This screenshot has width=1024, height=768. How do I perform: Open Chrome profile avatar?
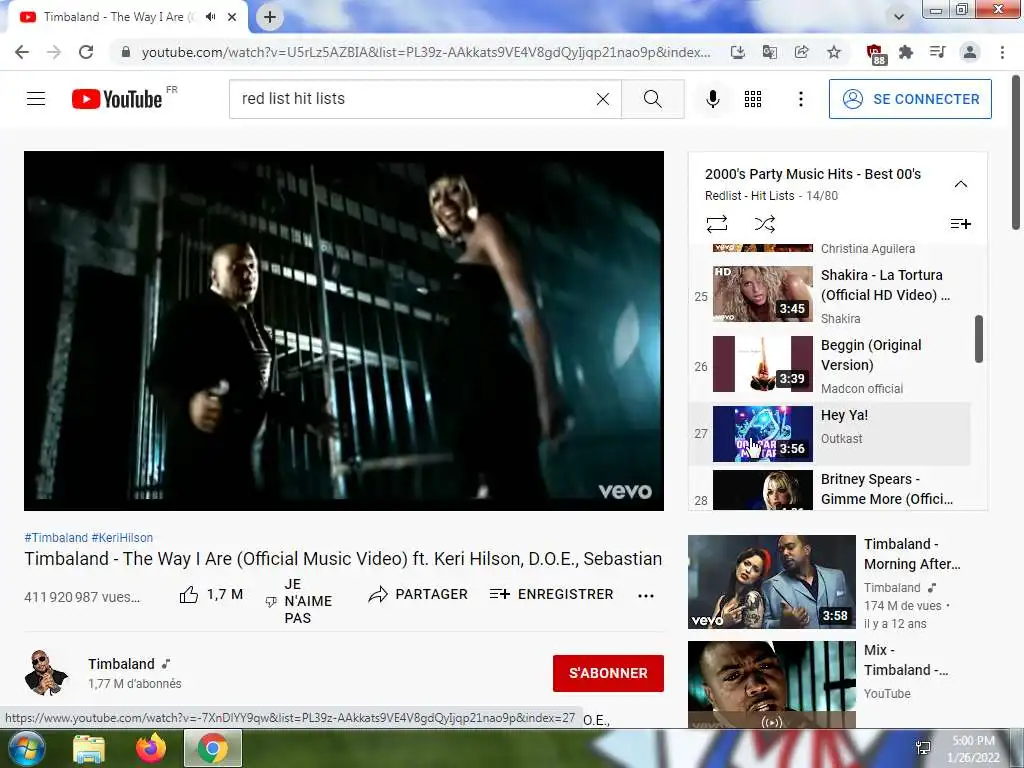970,52
